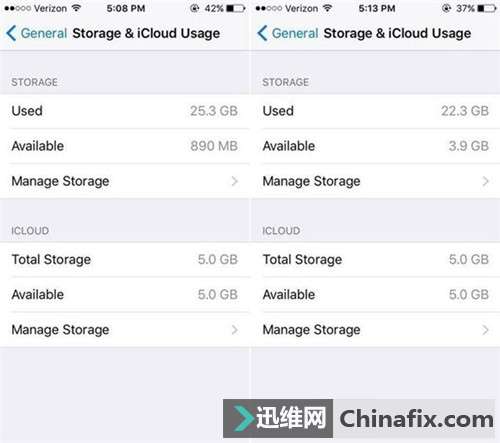Tap the Wi-Fi icon in the right status bar
Screen dimensions: 500x443
[328, 8]
